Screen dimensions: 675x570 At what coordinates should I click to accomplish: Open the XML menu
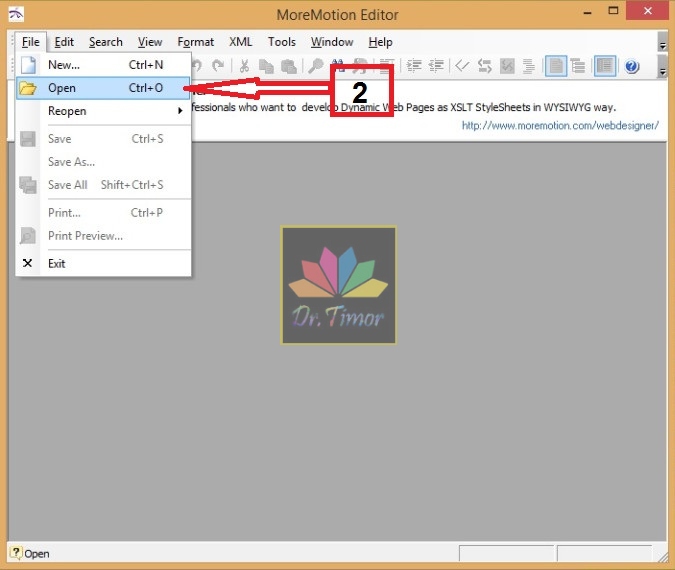coord(241,42)
